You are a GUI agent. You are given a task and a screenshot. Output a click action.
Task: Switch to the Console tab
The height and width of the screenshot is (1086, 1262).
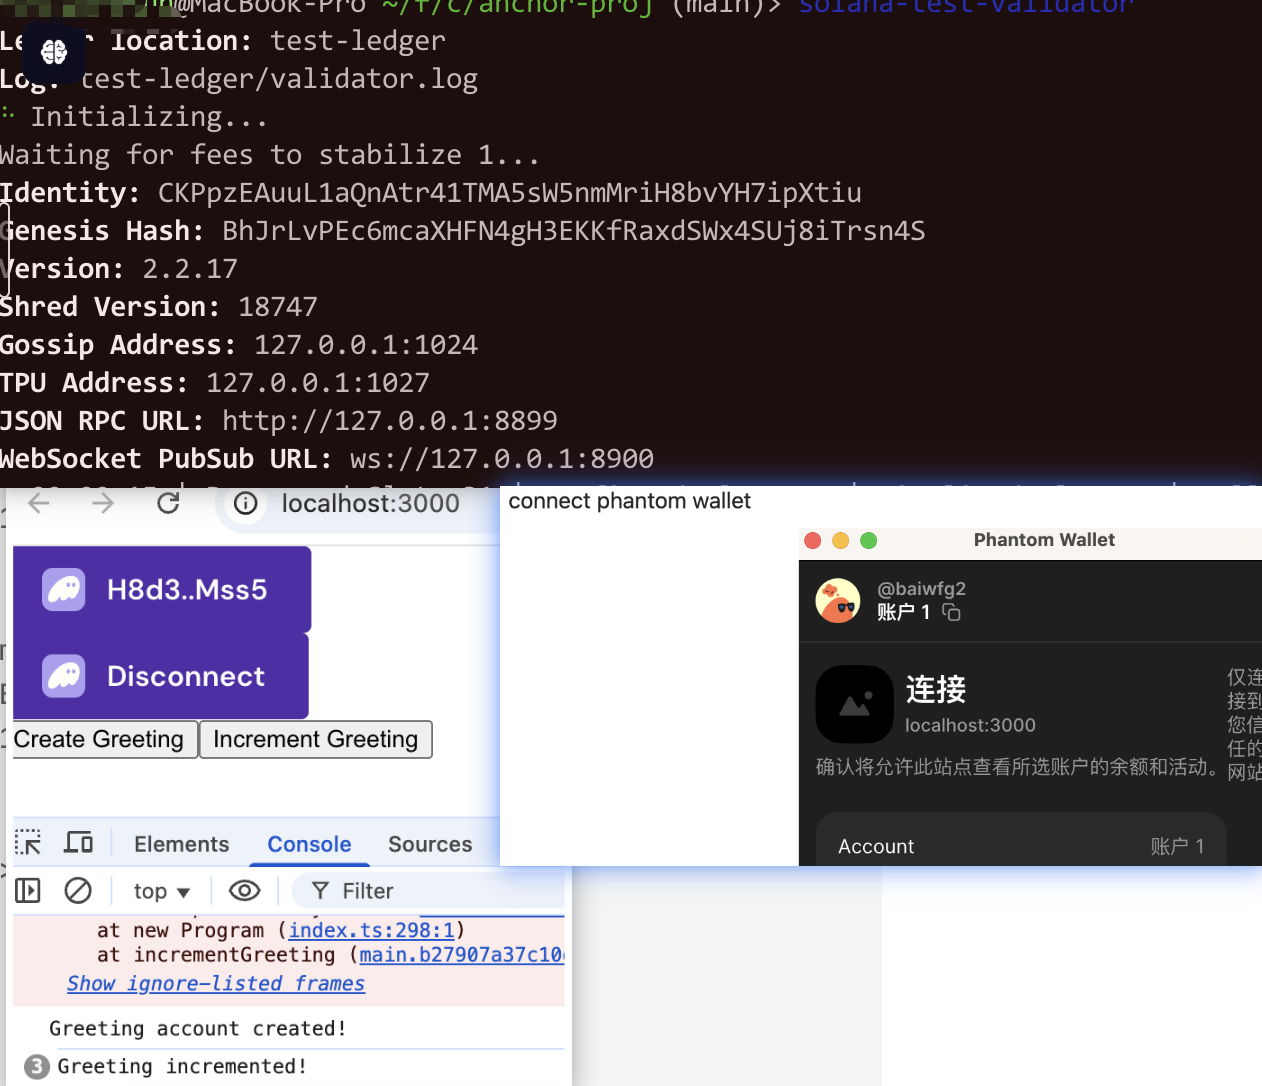(x=309, y=844)
